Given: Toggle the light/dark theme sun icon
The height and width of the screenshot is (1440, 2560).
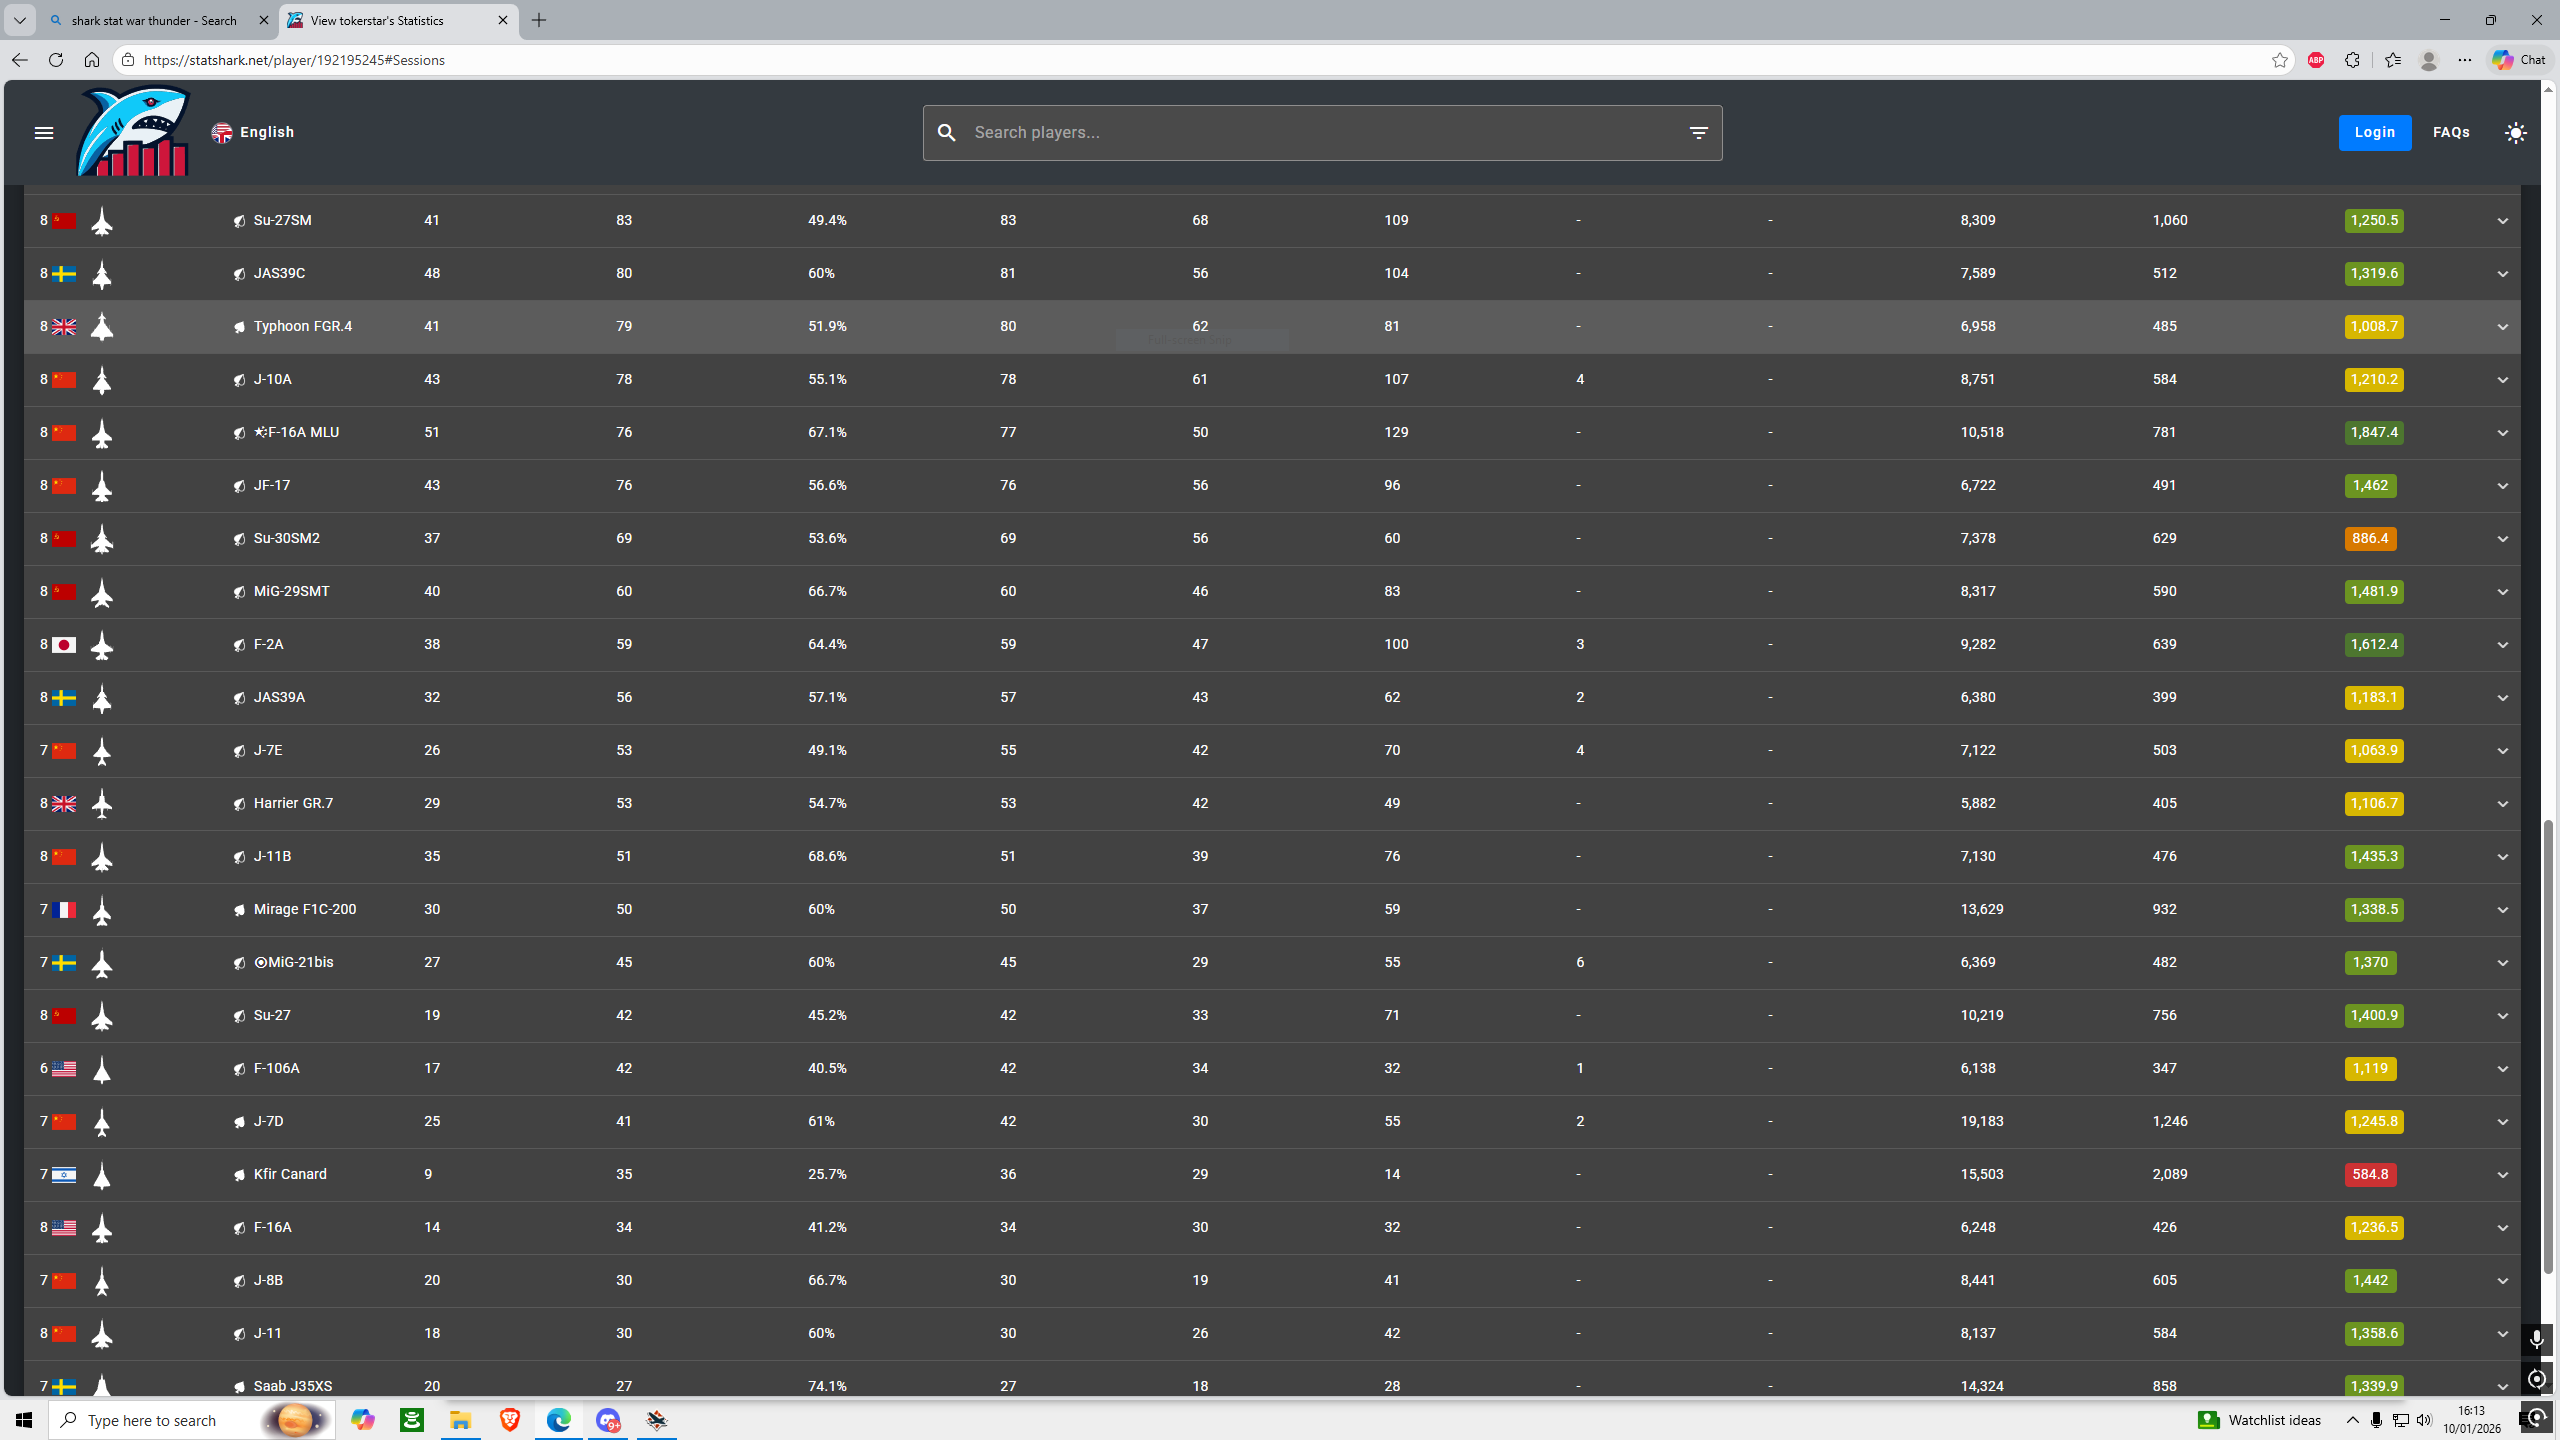Looking at the screenshot, I should point(2515,133).
